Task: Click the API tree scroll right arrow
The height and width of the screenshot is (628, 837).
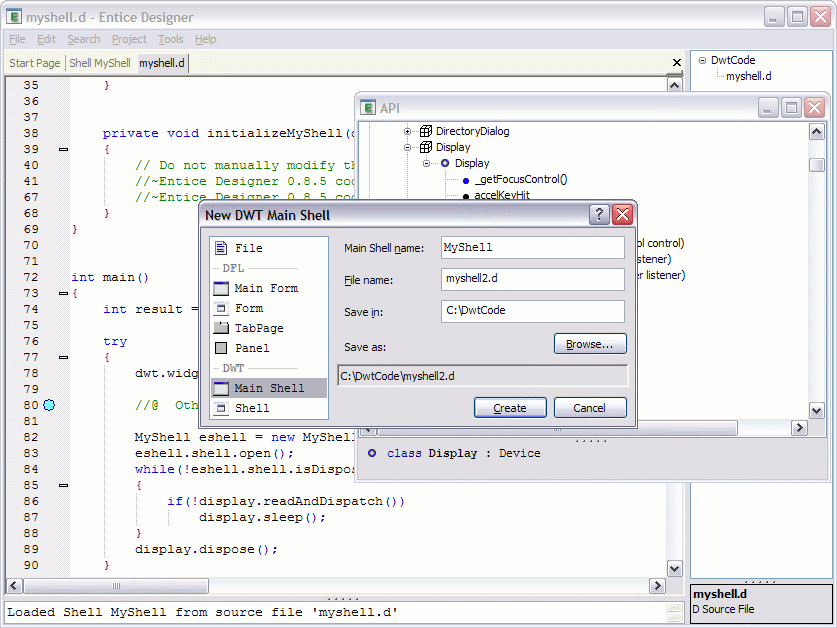Action: click(x=799, y=427)
